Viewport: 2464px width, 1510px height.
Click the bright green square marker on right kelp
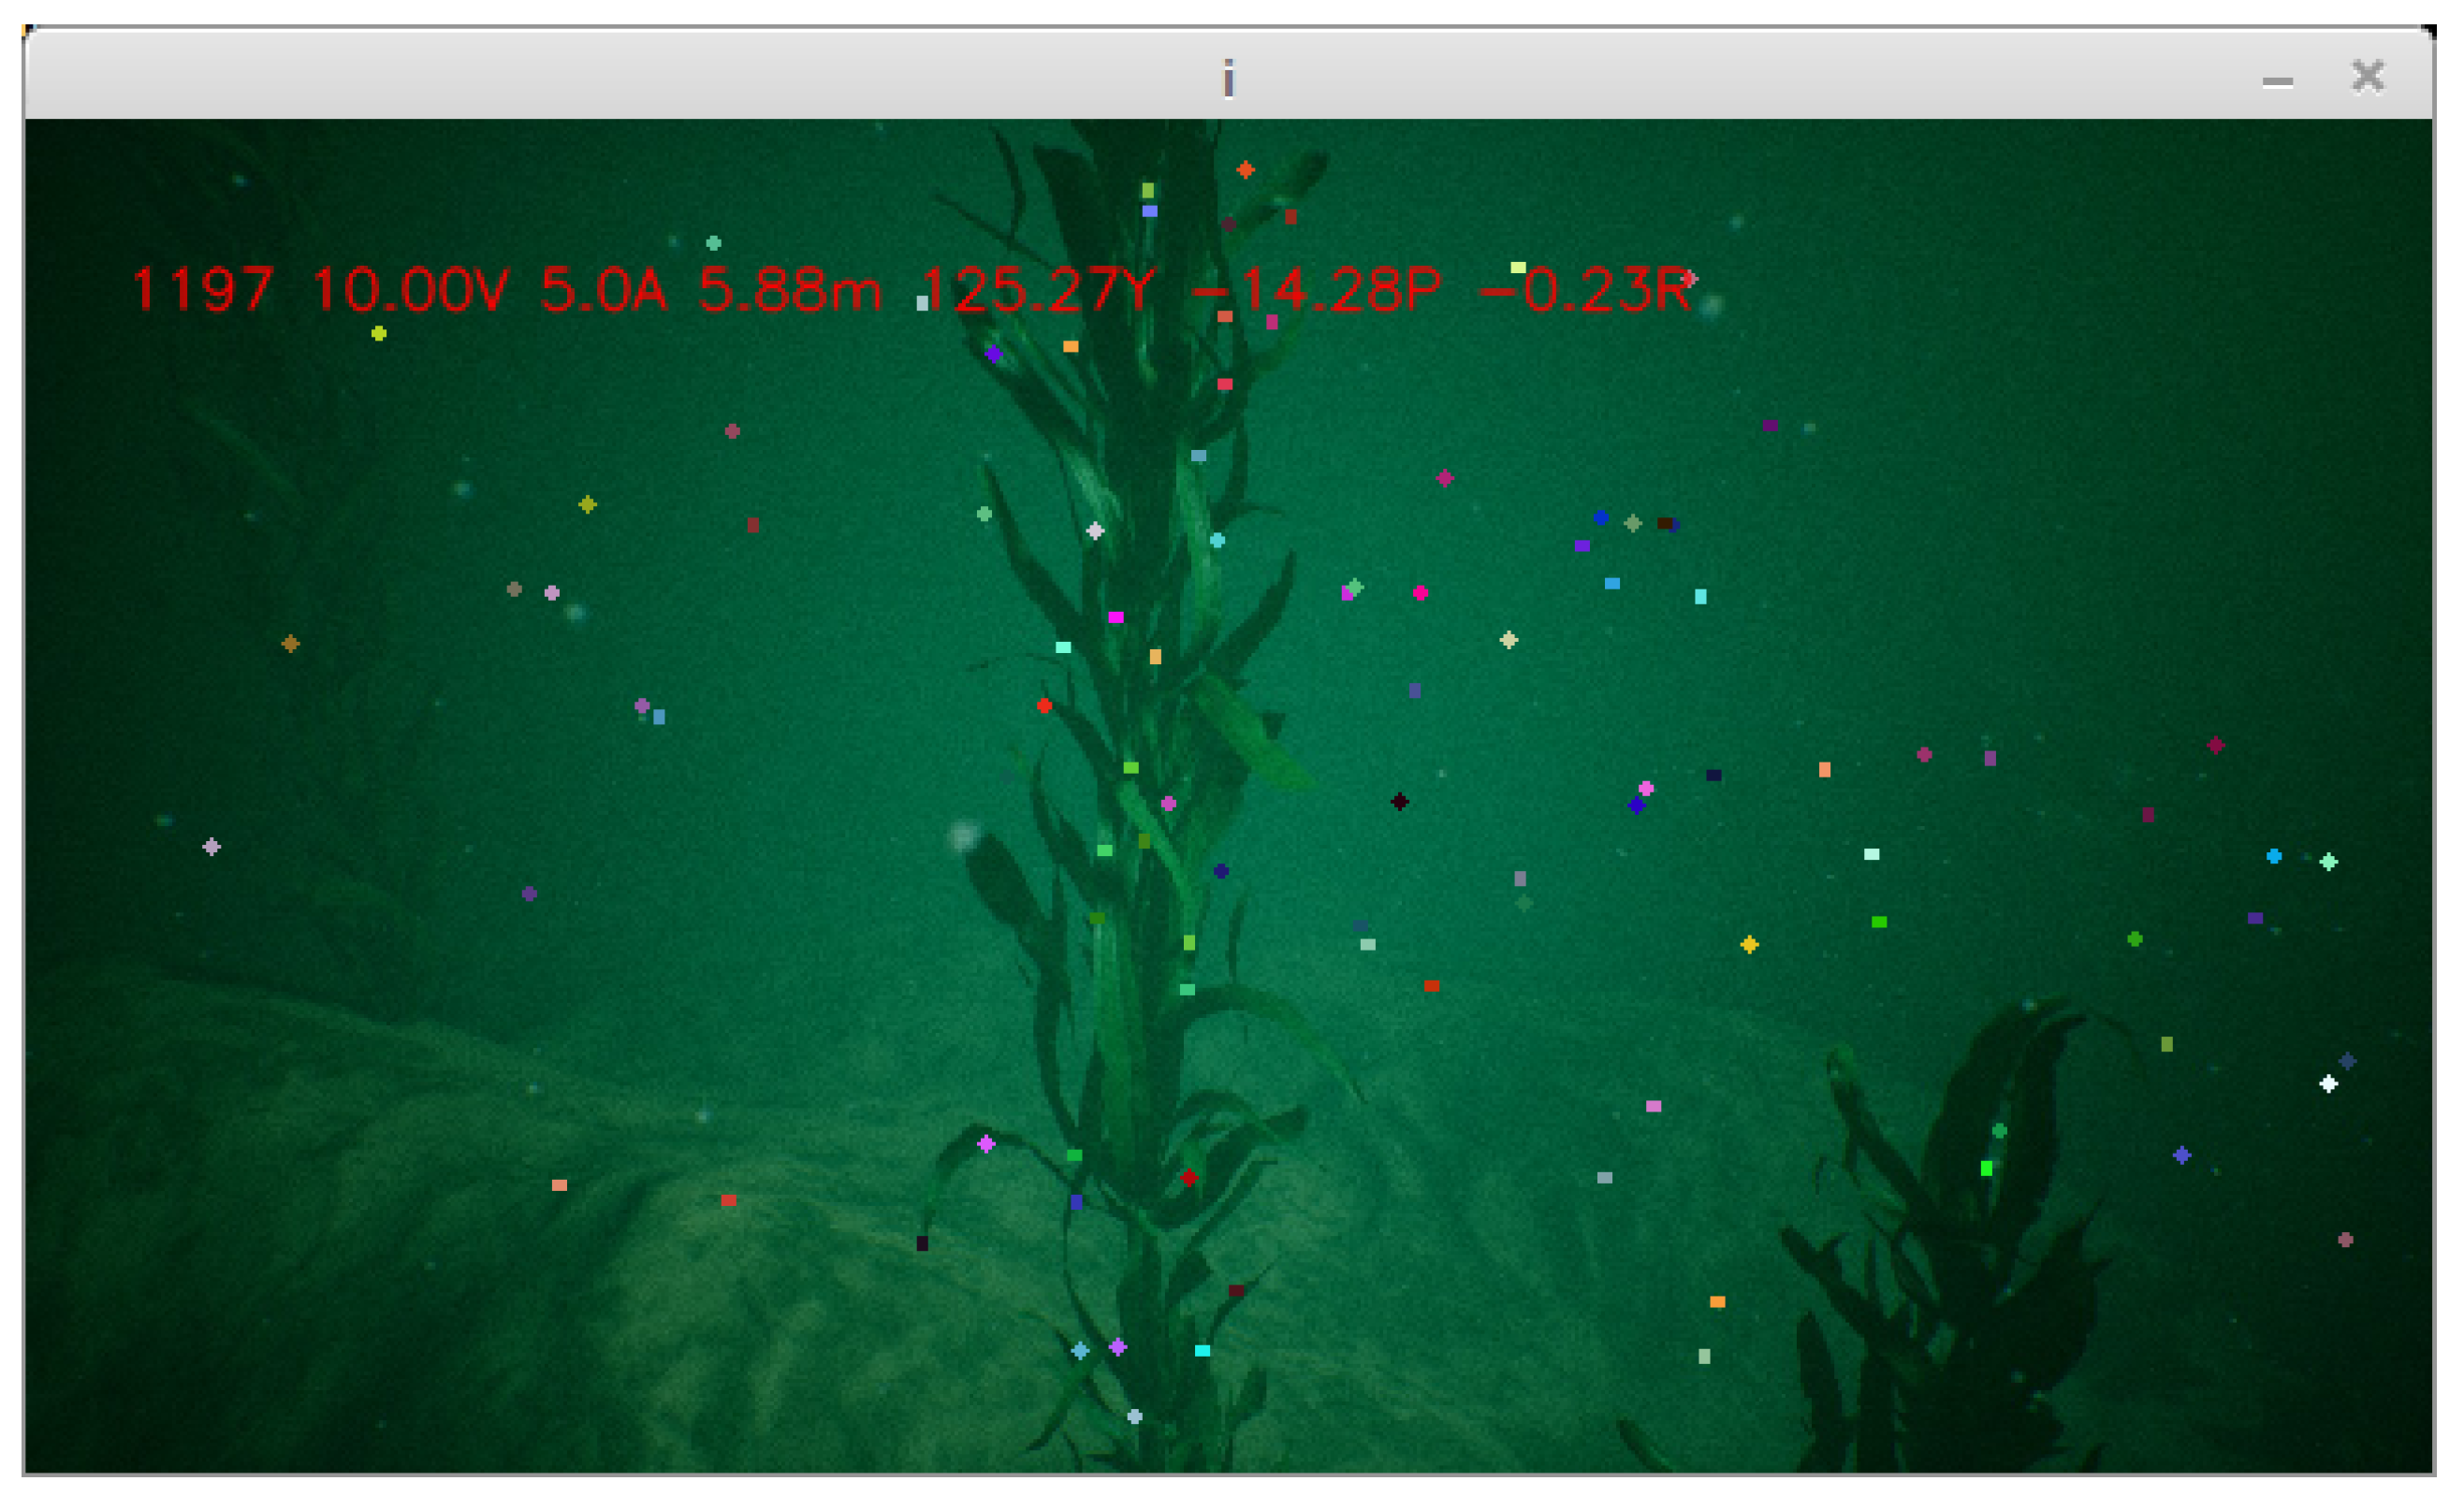point(1986,1168)
